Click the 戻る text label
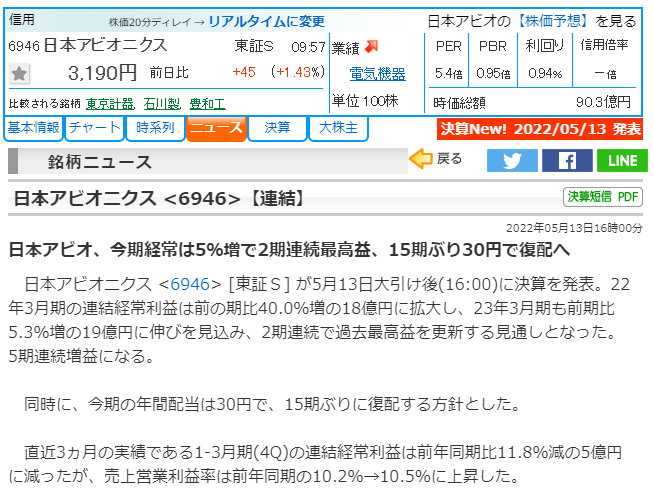This screenshot has height=488, width=654. coord(450,158)
